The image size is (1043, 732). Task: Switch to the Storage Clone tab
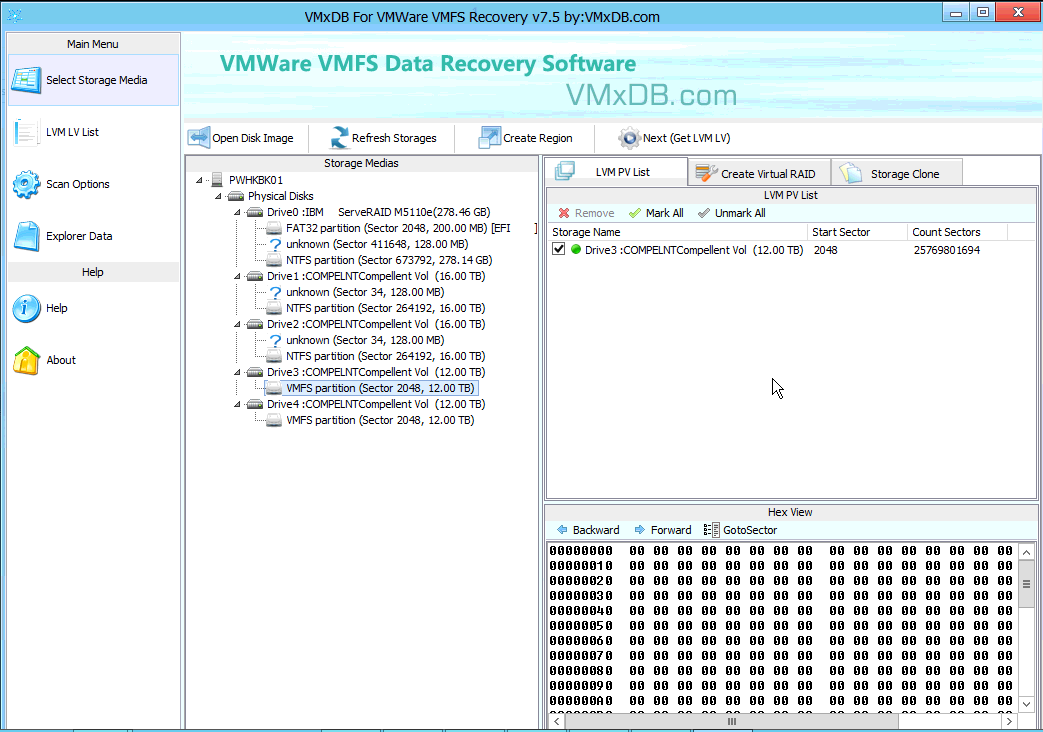pos(897,173)
